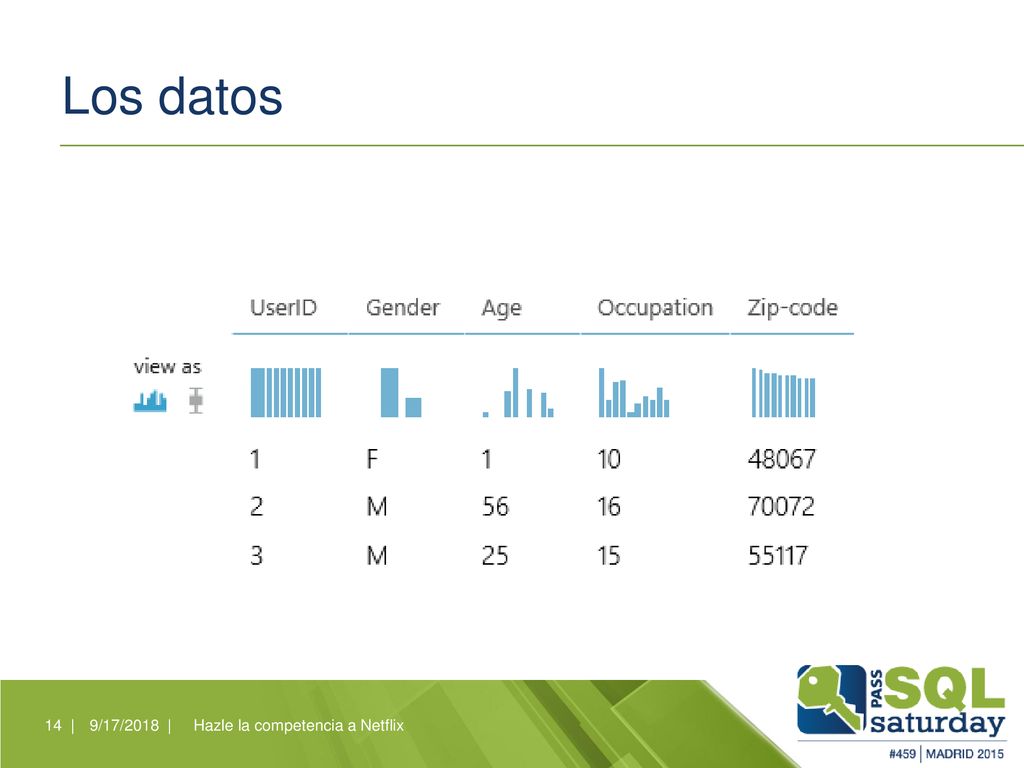Image resolution: width=1024 pixels, height=768 pixels.
Task: Select the histogram view-as icon
Action: pos(150,401)
